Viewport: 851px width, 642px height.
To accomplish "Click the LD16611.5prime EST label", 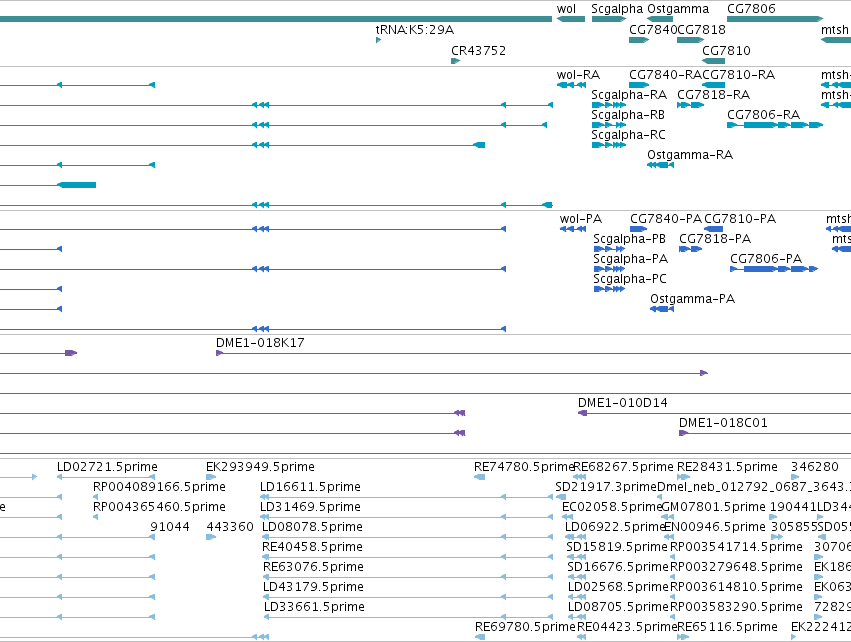I will [x=310, y=487].
